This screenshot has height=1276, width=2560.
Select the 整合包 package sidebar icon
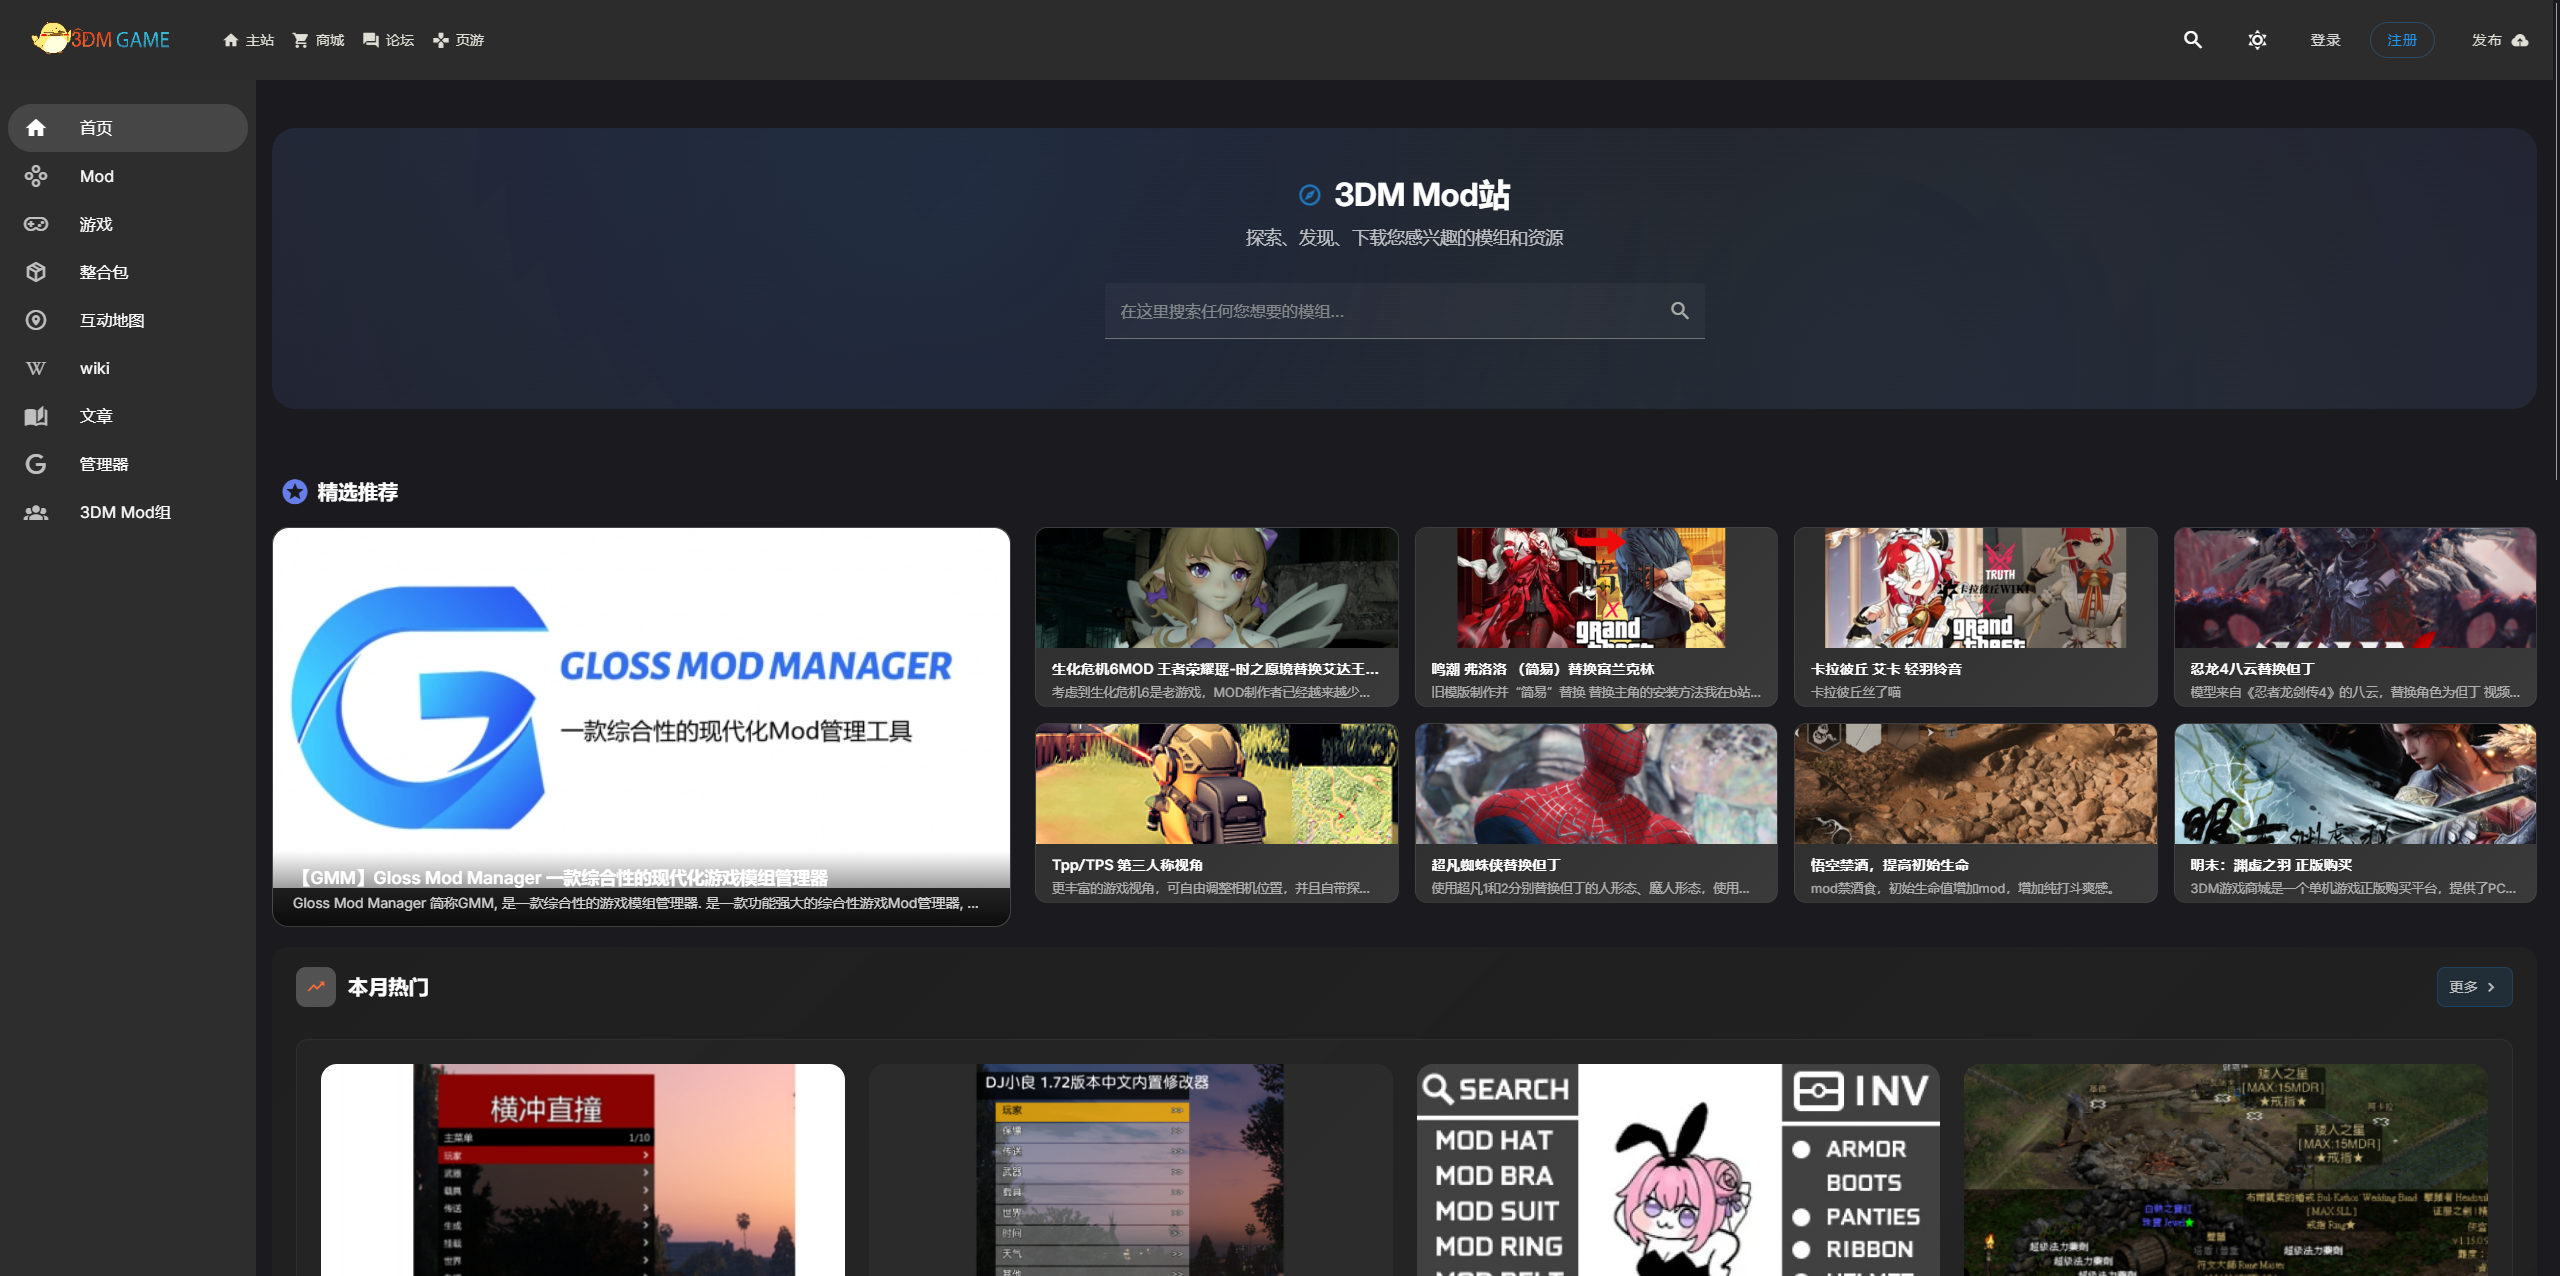[x=36, y=272]
